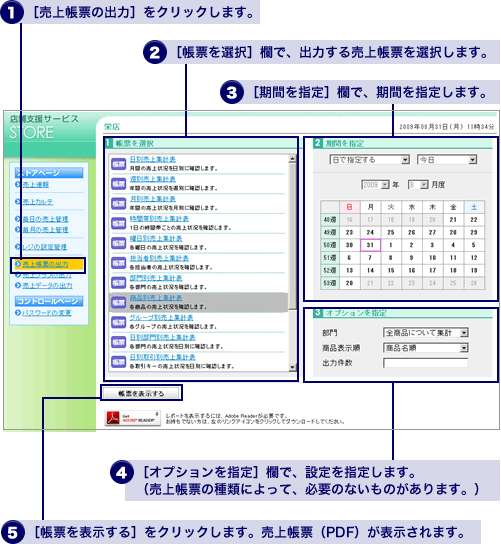Click the 帳票 icon beside 月別売上集計表
Image resolution: width=501 pixels, height=544 pixels.
(118, 204)
